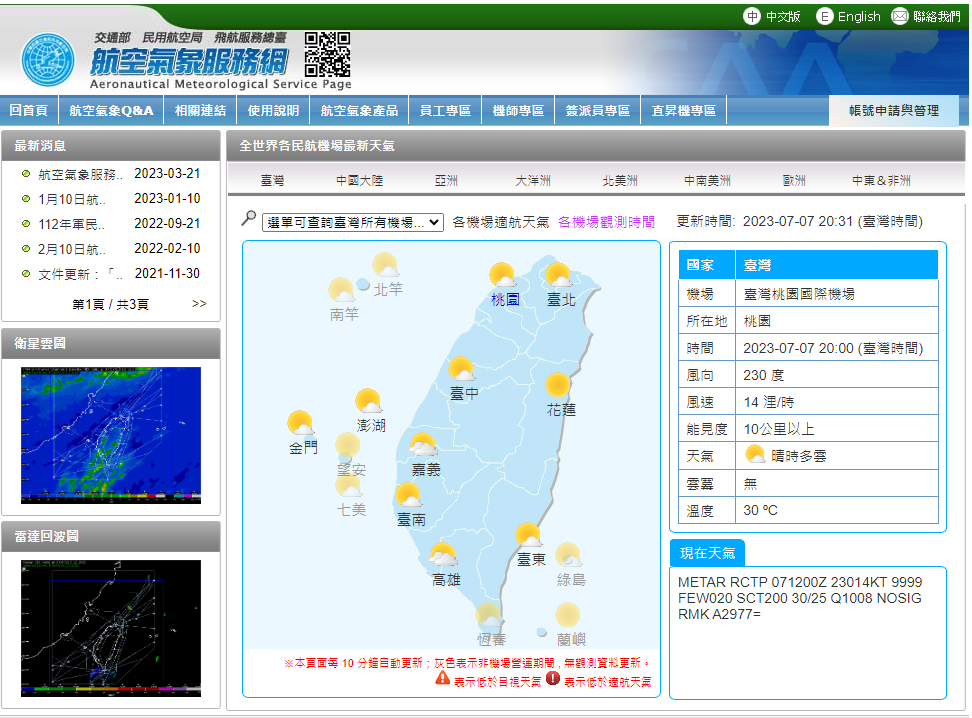Click the greyed Green Island (綠島) weather icon
The image size is (972, 718).
(x=568, y=556)
